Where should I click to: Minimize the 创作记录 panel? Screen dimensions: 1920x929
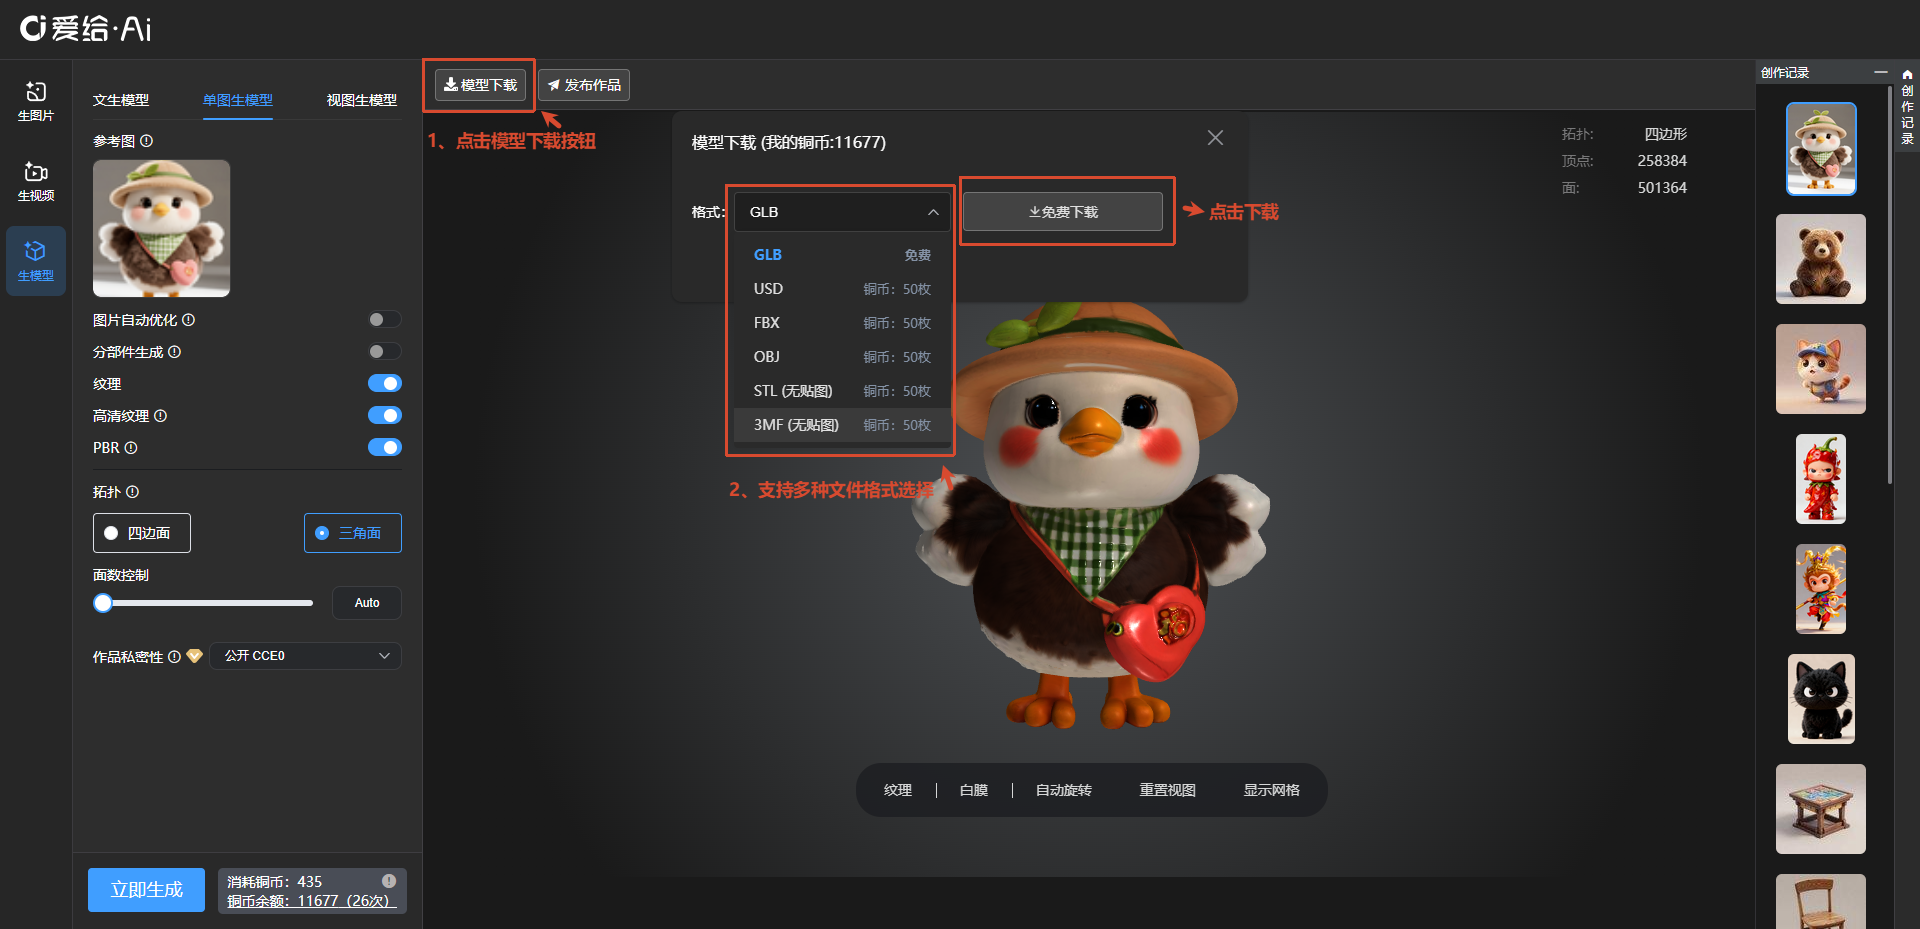[x=1881, y=72]
